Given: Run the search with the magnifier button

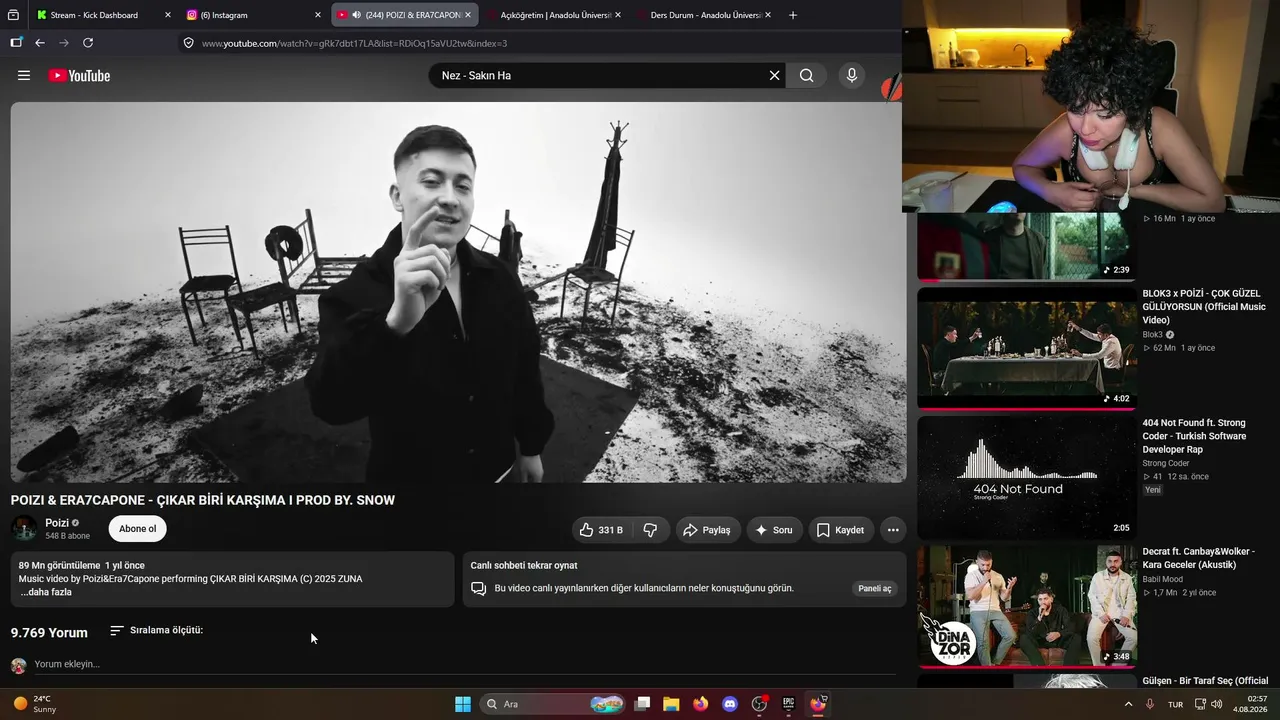Looking at the screenshot, I should pos(806,75).
